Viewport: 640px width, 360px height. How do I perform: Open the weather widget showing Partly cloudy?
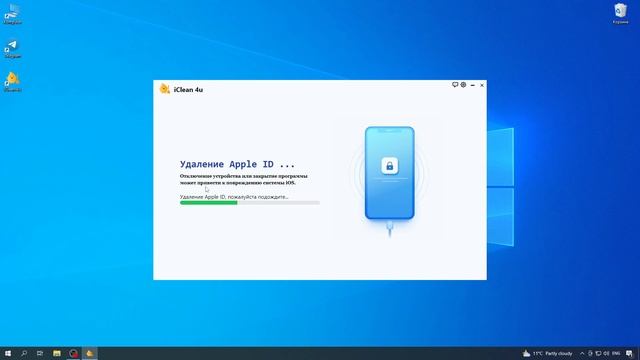(x=547, y=353)
